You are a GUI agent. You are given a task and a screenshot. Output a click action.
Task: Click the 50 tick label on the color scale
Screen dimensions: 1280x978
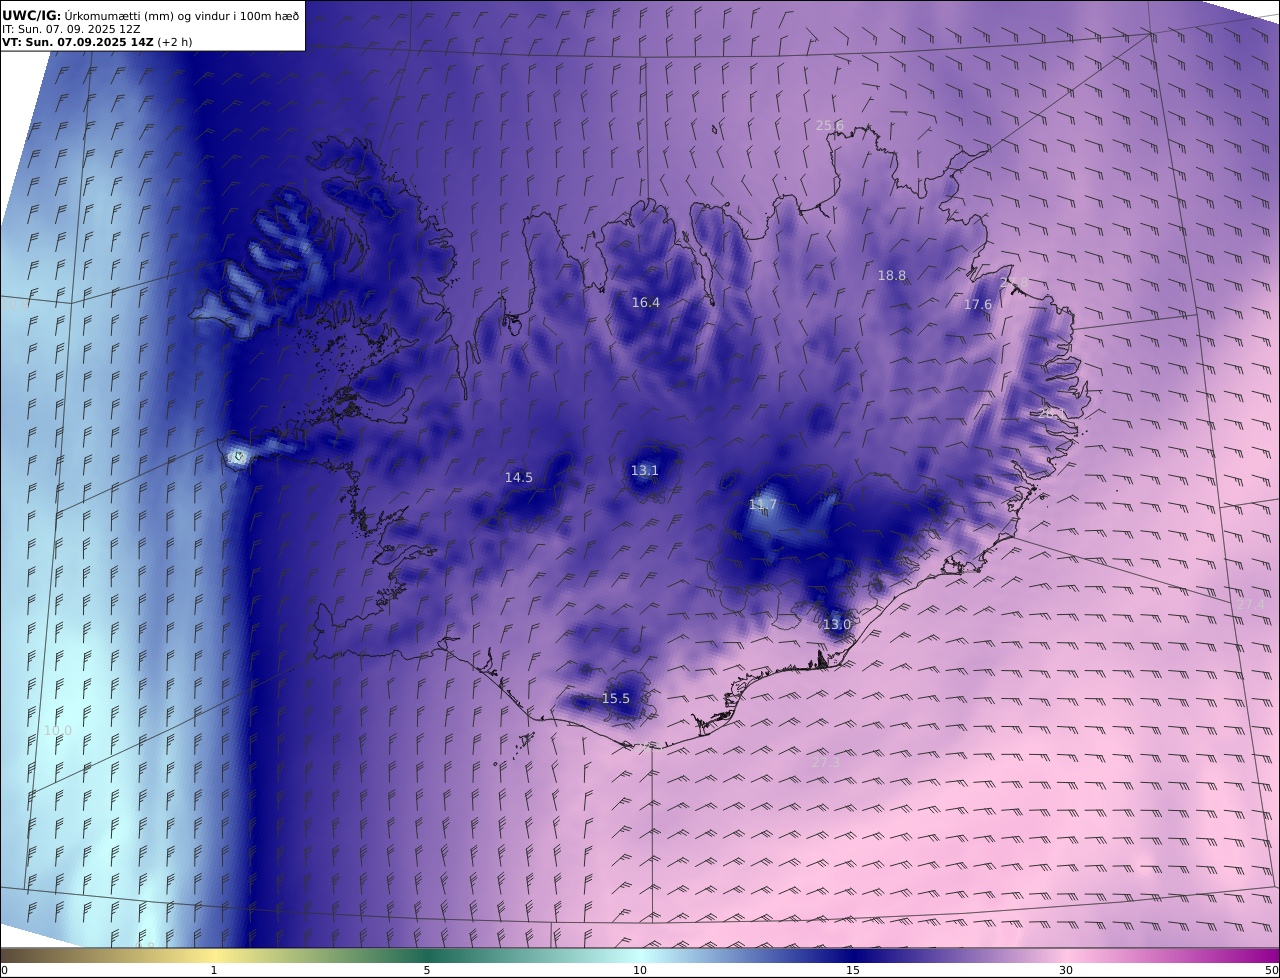point(1272,970)
